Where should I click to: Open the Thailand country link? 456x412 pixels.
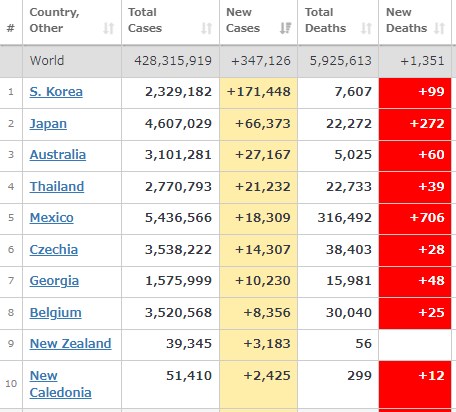pyautogui.click(x=57, y=187)
